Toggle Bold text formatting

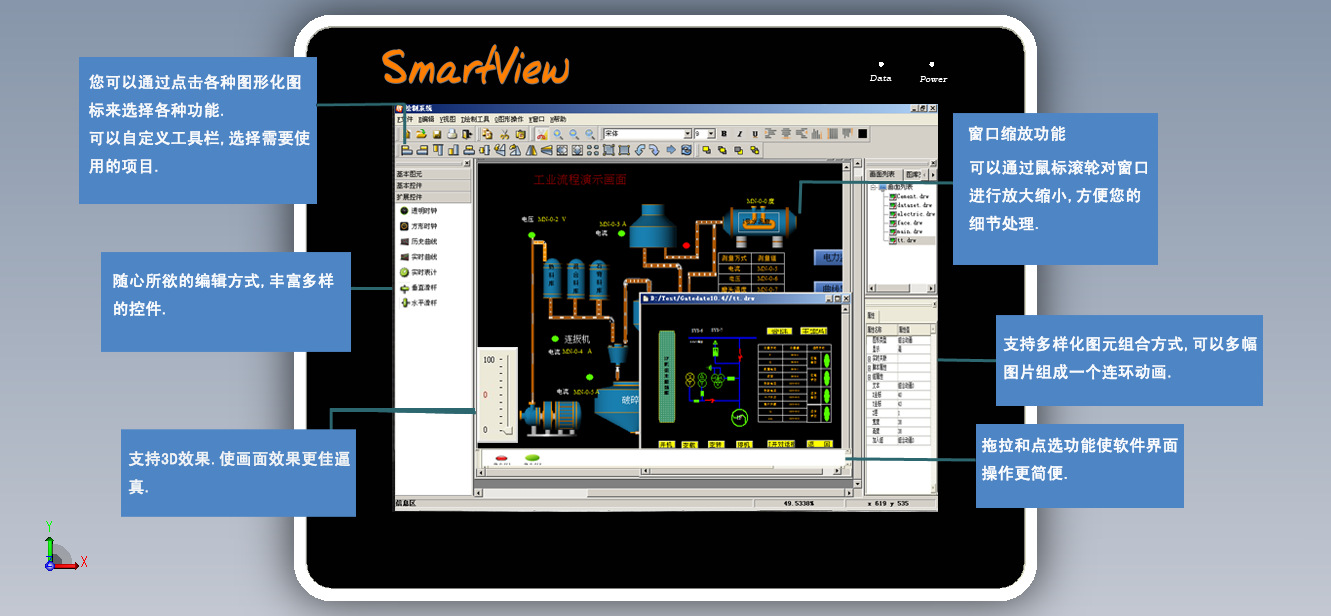(x=724, y=134)
